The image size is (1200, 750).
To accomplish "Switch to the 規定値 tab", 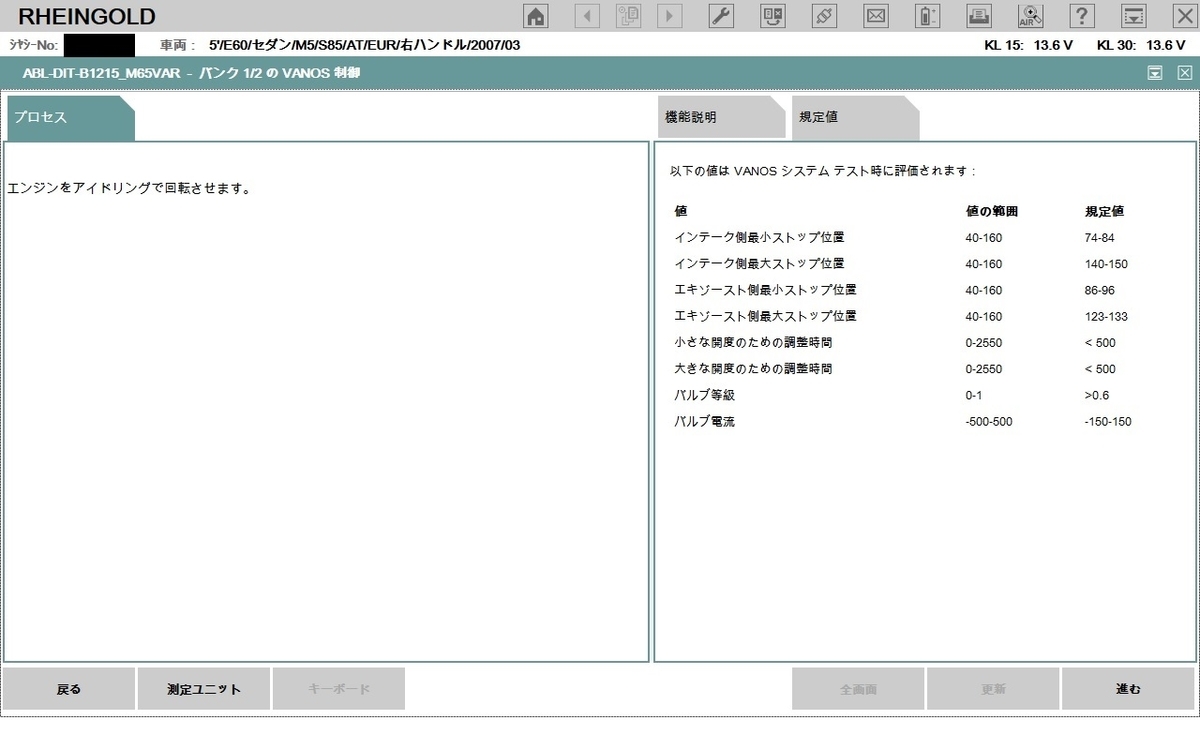I will point(855,117).
